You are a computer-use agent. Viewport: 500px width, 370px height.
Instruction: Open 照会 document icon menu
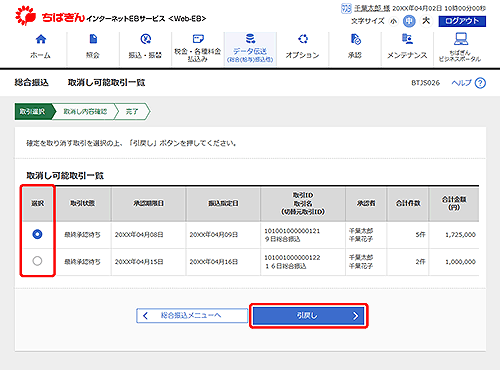point(93,39)
